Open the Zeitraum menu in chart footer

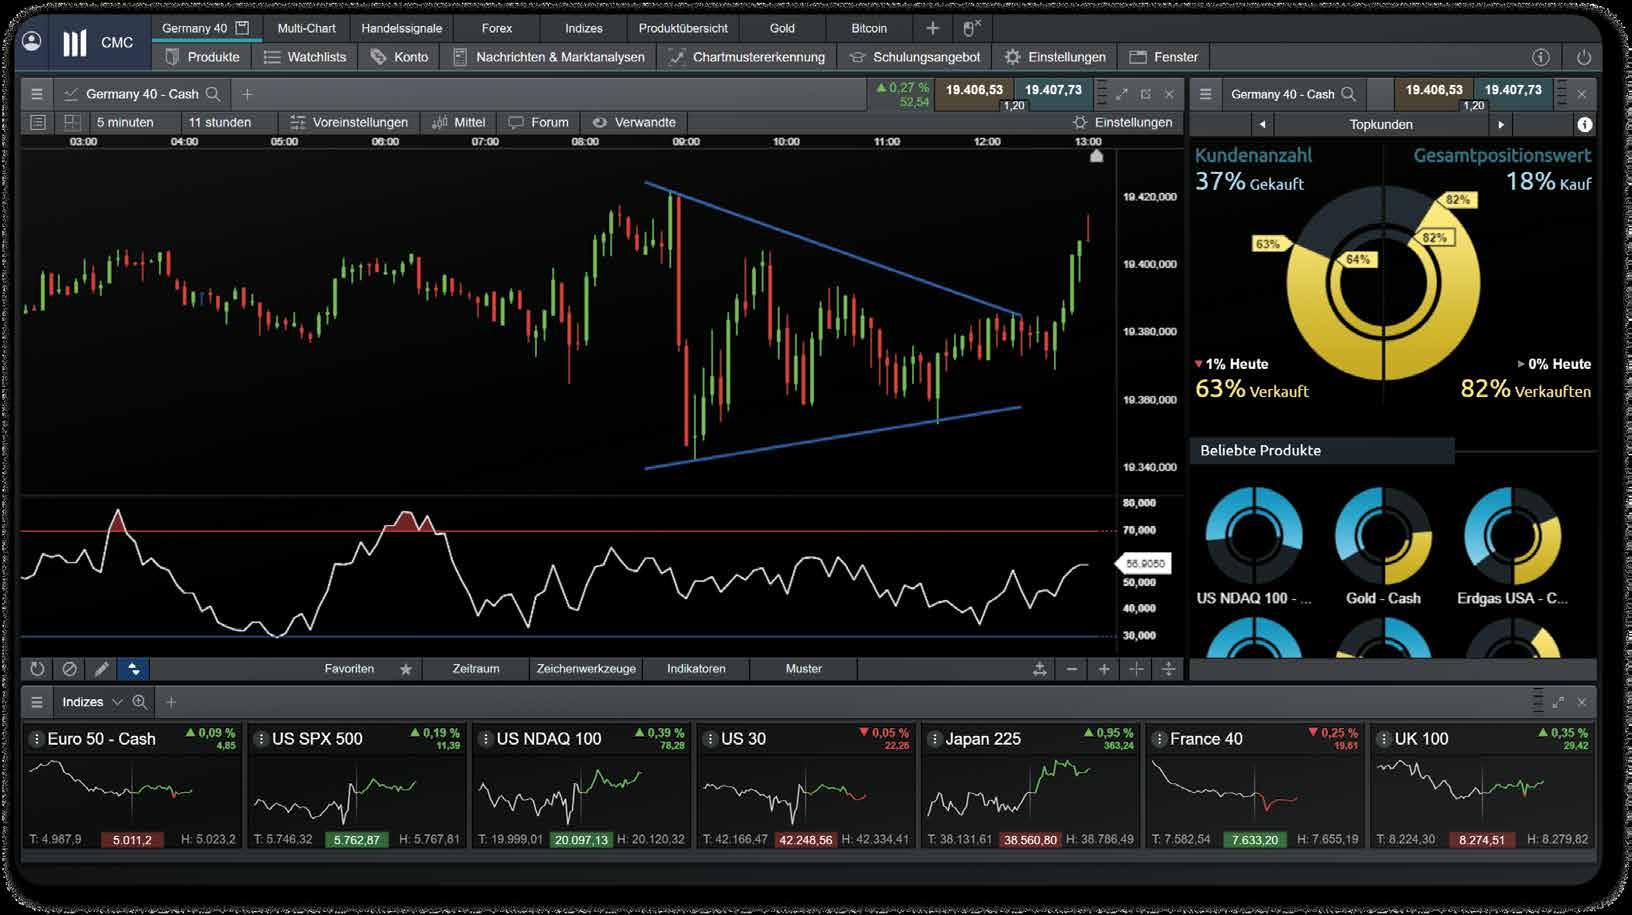coord(476,669)
